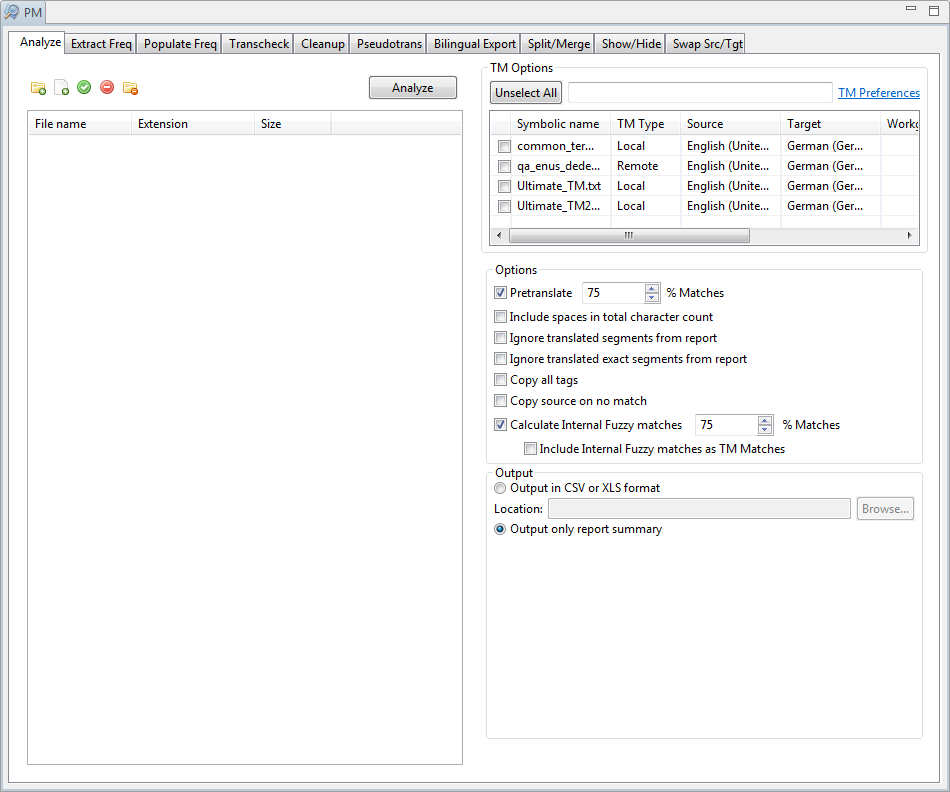The width and height of the screenshot is (950, 792).
Task: Click the add folder icon
Action: (x=38, y=88)
